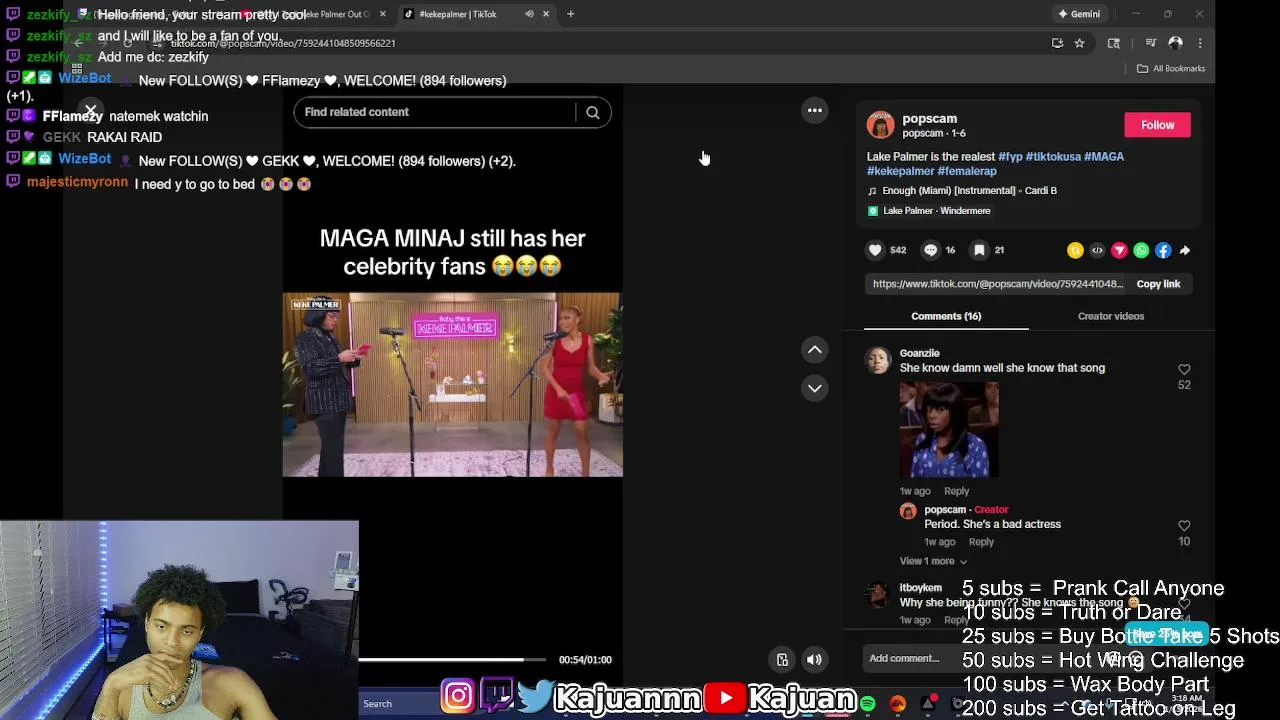
Task: Save the video with the bookmark icon
Action: pyautogui.click(x=980, y=250)
